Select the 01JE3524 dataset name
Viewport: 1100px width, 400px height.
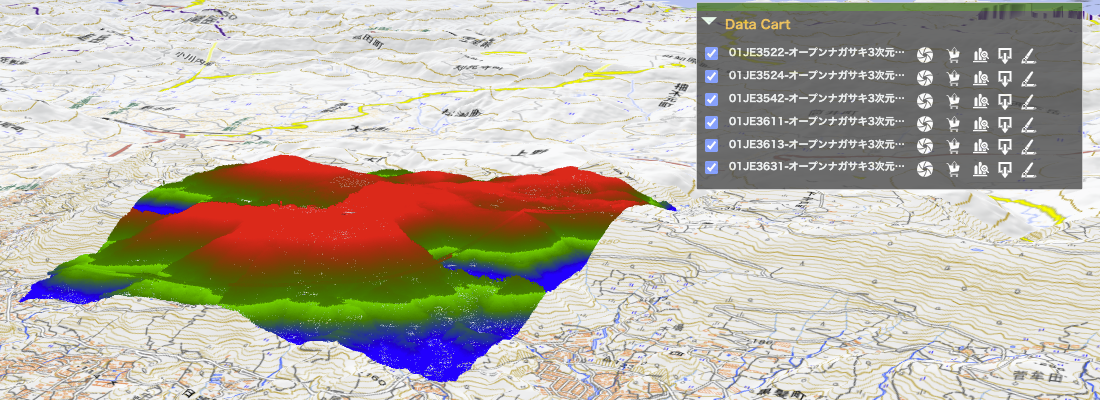pos(817,75)
